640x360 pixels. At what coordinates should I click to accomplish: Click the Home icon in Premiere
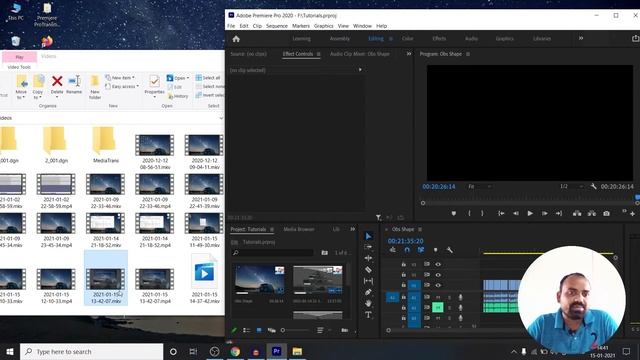point(236,39)
